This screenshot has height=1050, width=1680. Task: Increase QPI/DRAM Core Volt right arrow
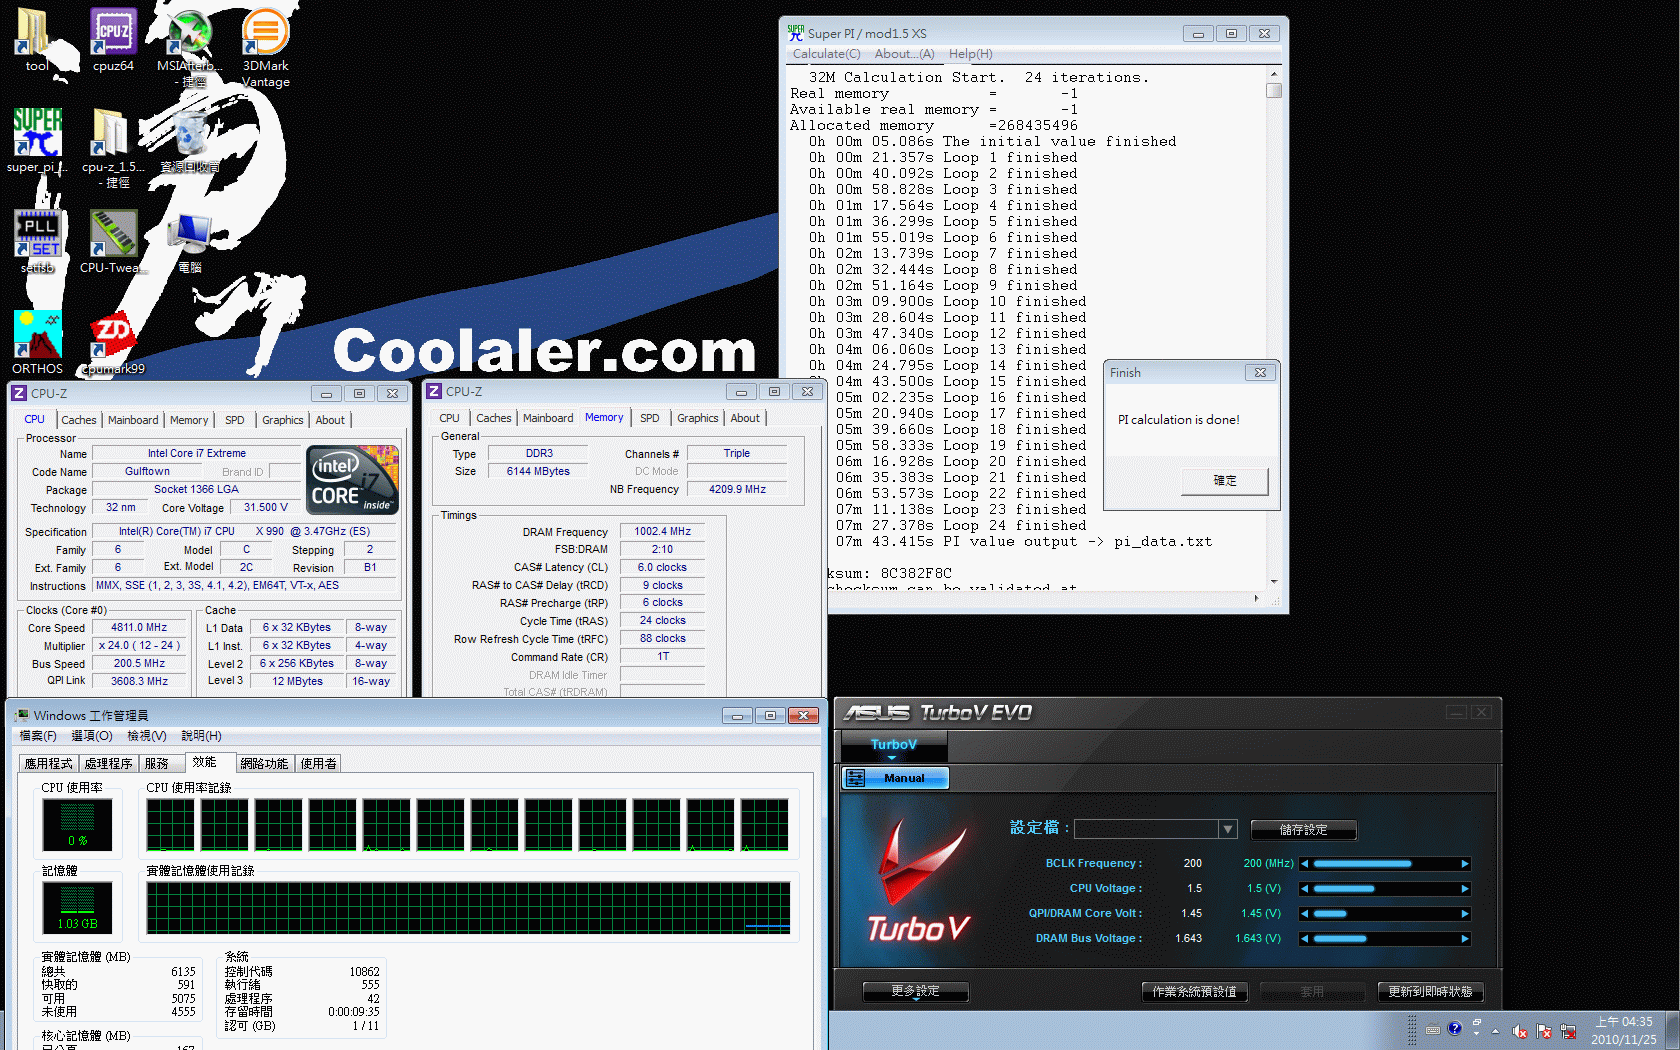[1465, 913]
